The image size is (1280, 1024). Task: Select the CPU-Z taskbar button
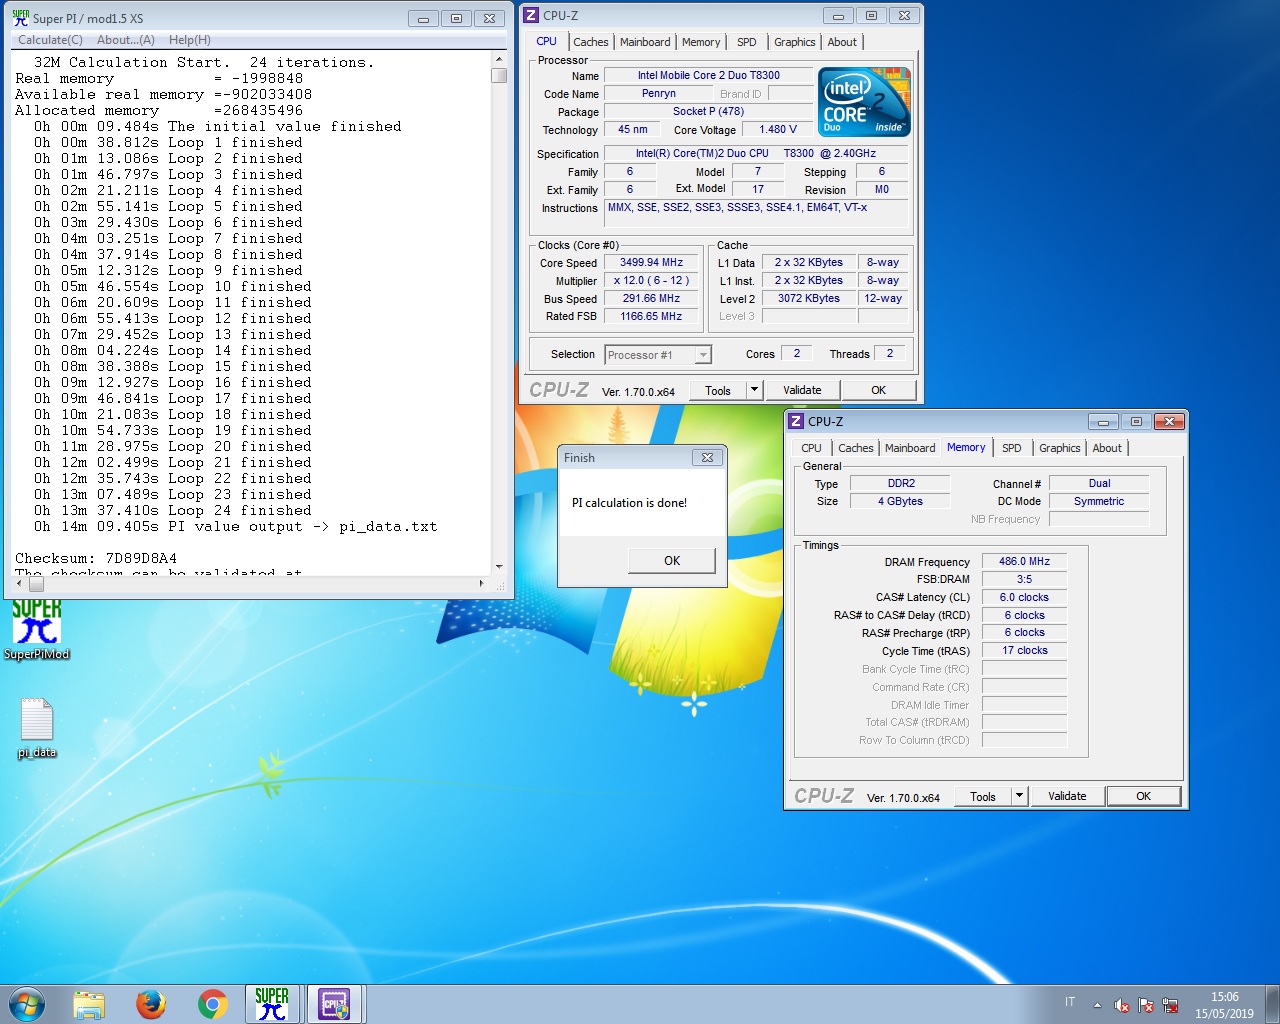click(x=334, y=1004)
